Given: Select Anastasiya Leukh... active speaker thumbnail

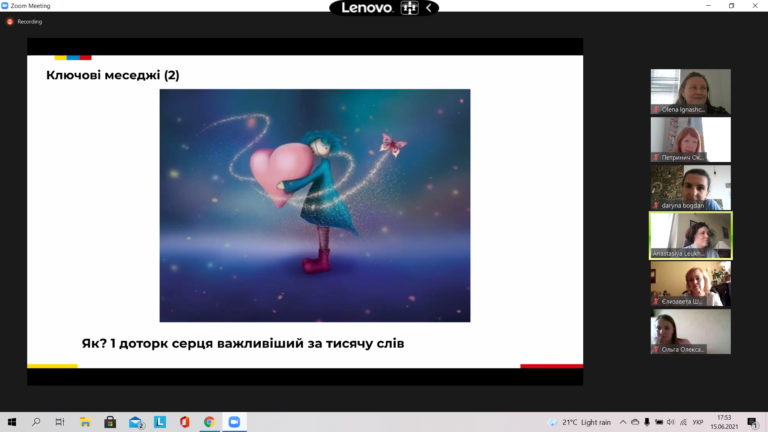Looking at the screenshot, I should click(691, 236).
